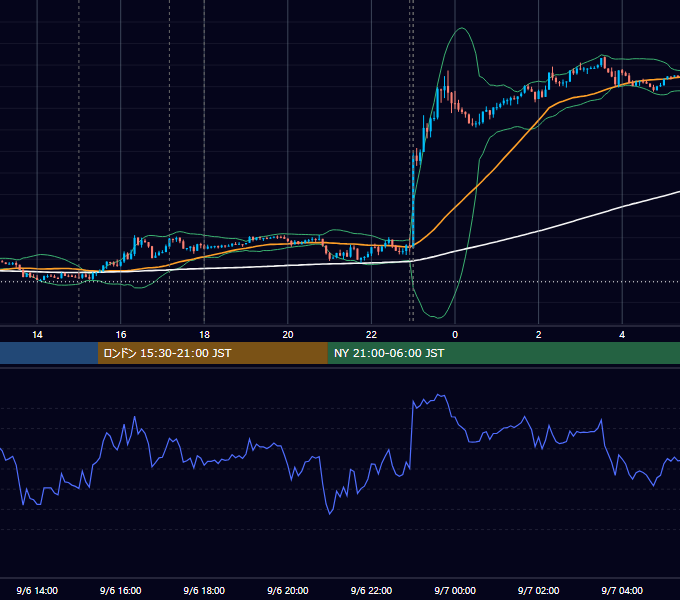This screenshot has height=600, width=680.
Task: Click the 16 hour axis label
Action: pyautogui.click(x=121, y=335)
